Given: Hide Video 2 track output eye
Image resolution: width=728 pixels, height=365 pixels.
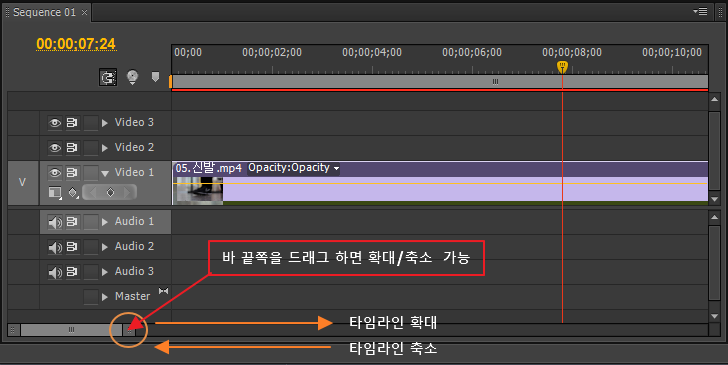Looking at the screenshot, I should point(55,148).
